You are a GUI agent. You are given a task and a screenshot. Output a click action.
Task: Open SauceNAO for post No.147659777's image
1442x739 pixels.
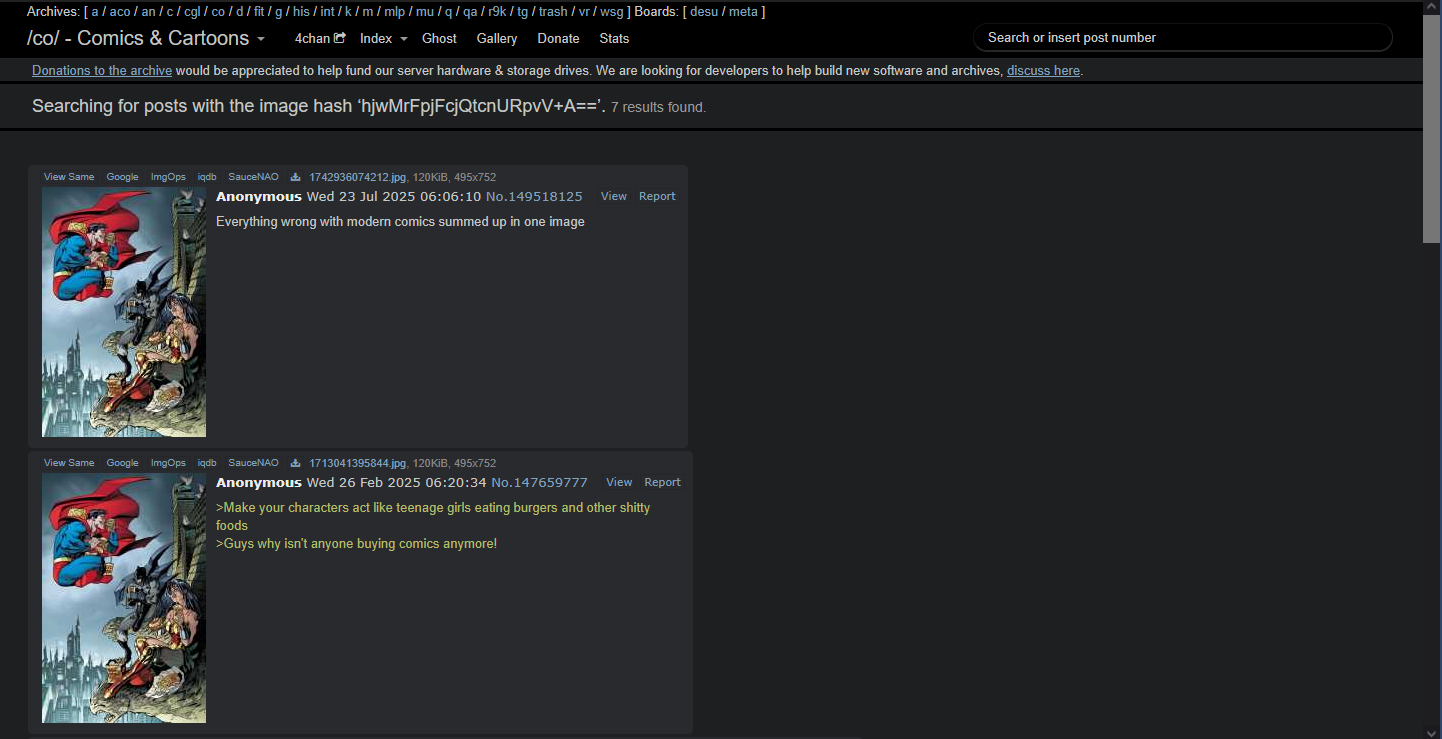(254, 463)
